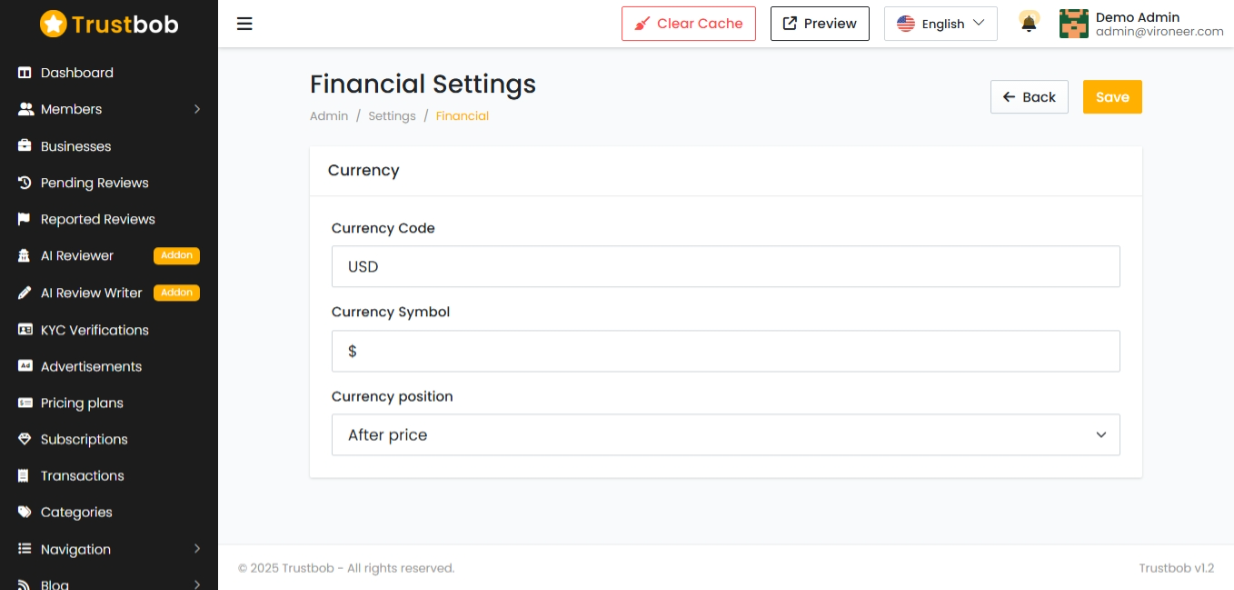This screenshot has width=1234, height=590.
Task: Toggle the hamburger sidebar menu icon
Action: point(244,24)
